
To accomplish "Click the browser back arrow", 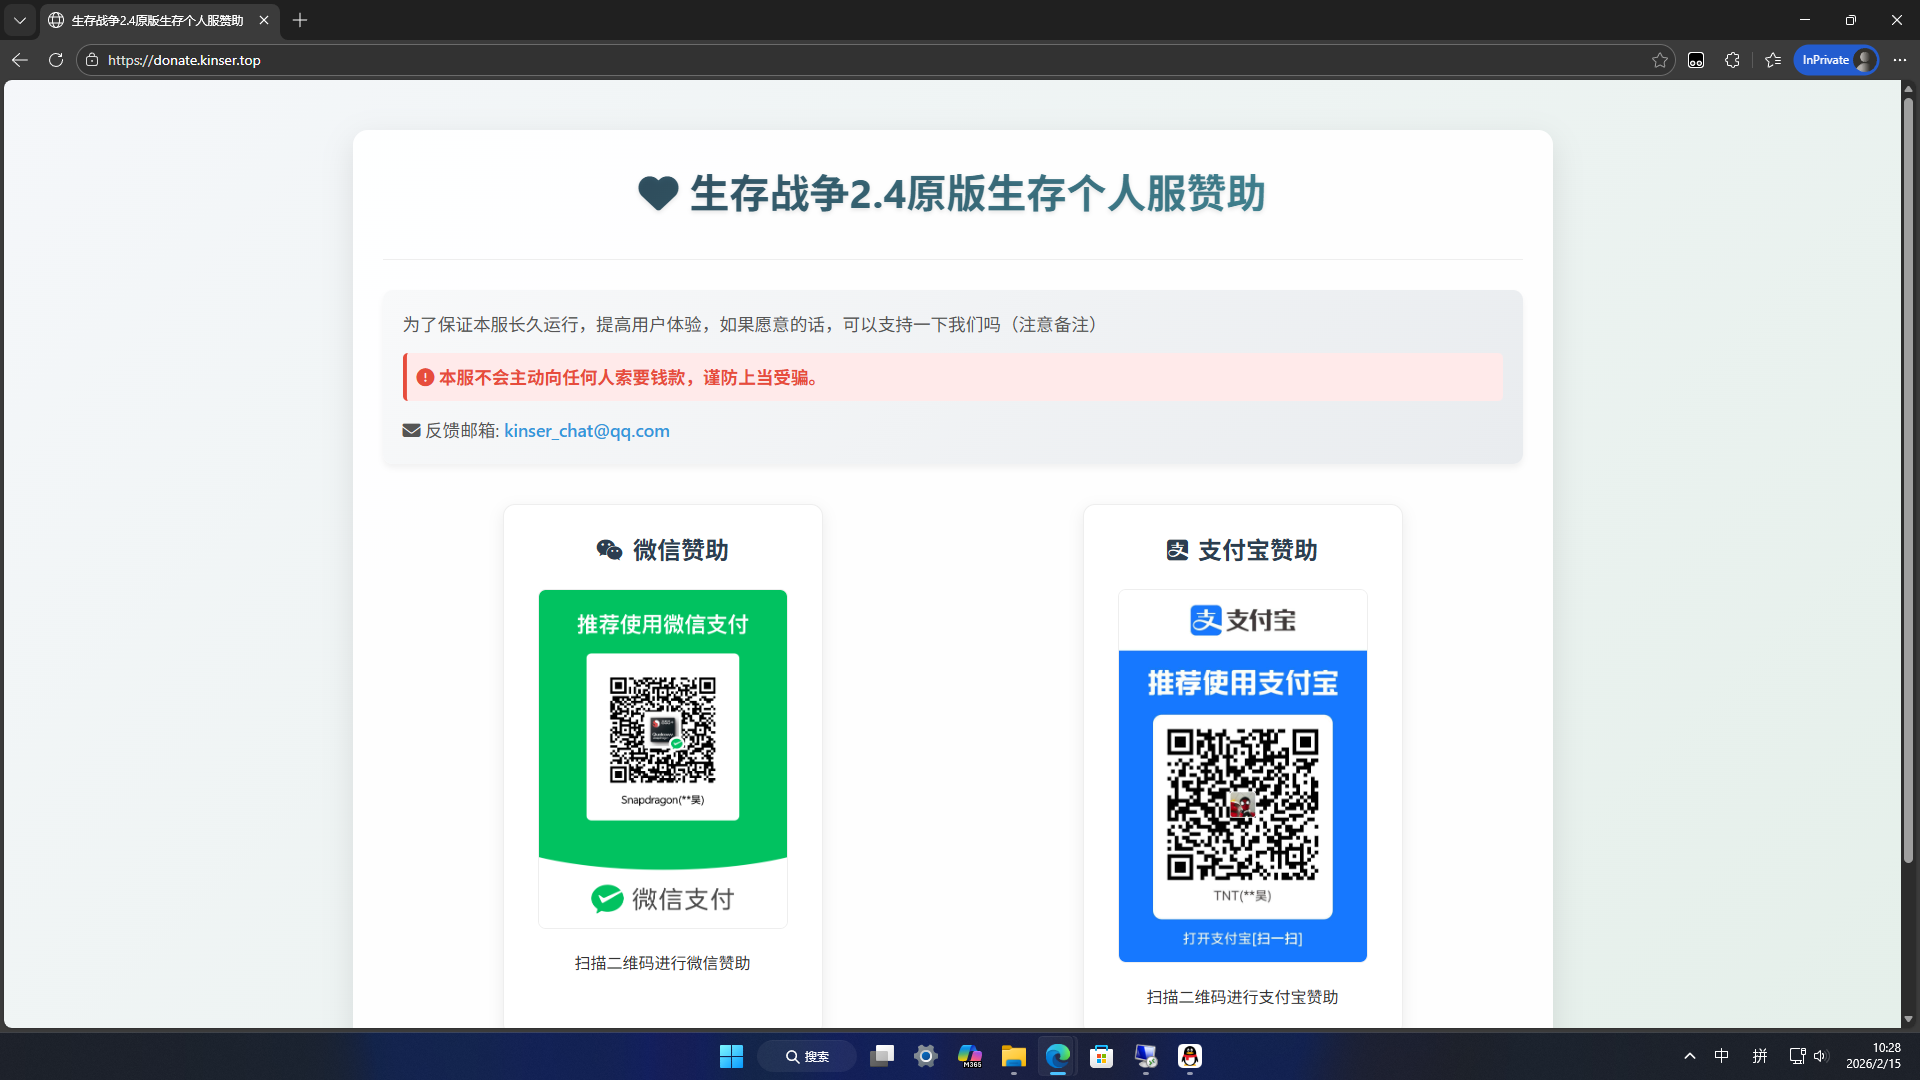I will tap(20, 60).
